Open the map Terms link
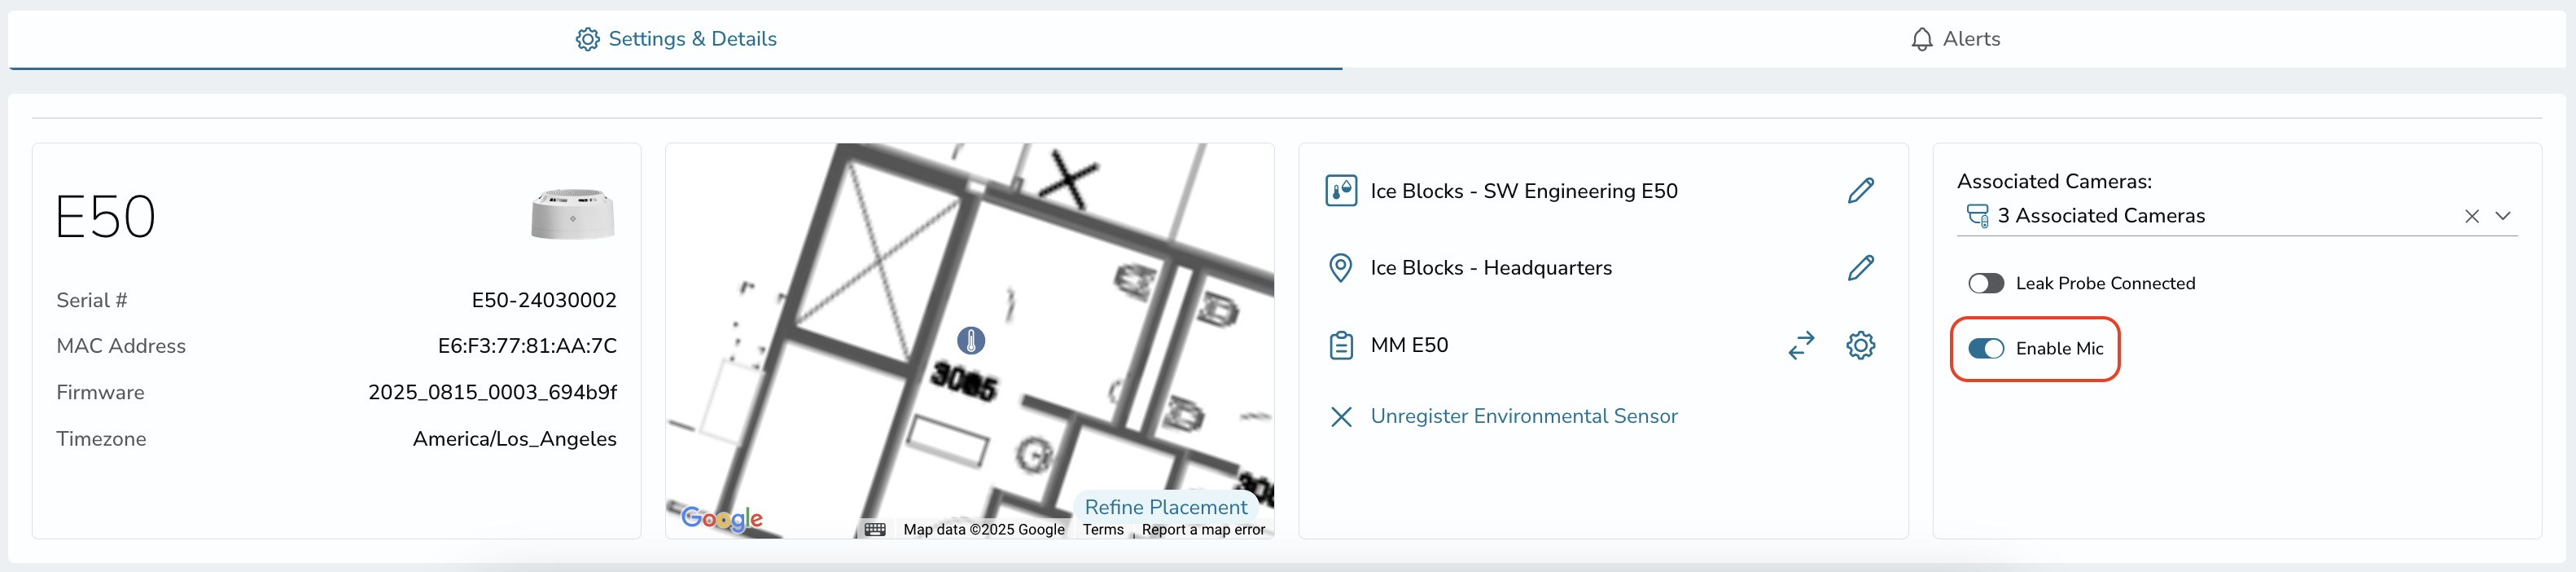 pyautogui.click(x=1103, y=530)
